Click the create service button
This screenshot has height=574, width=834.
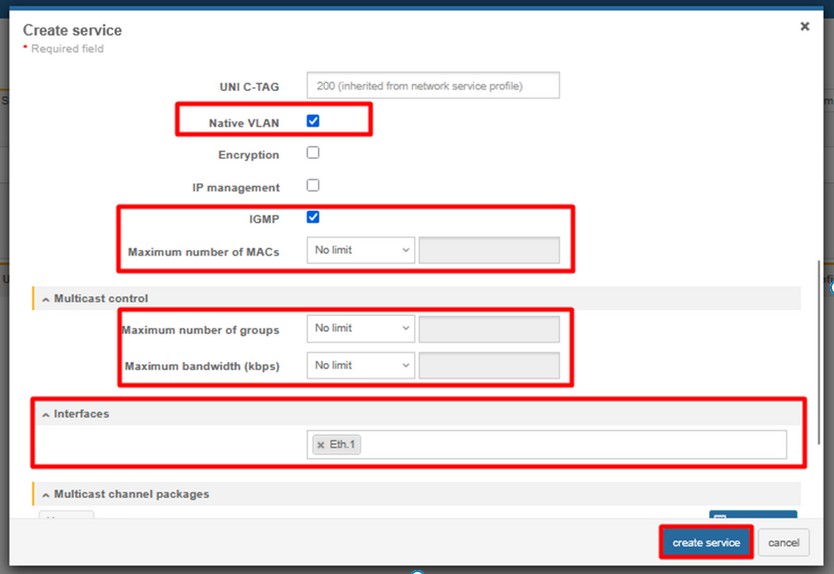point(706,543)
